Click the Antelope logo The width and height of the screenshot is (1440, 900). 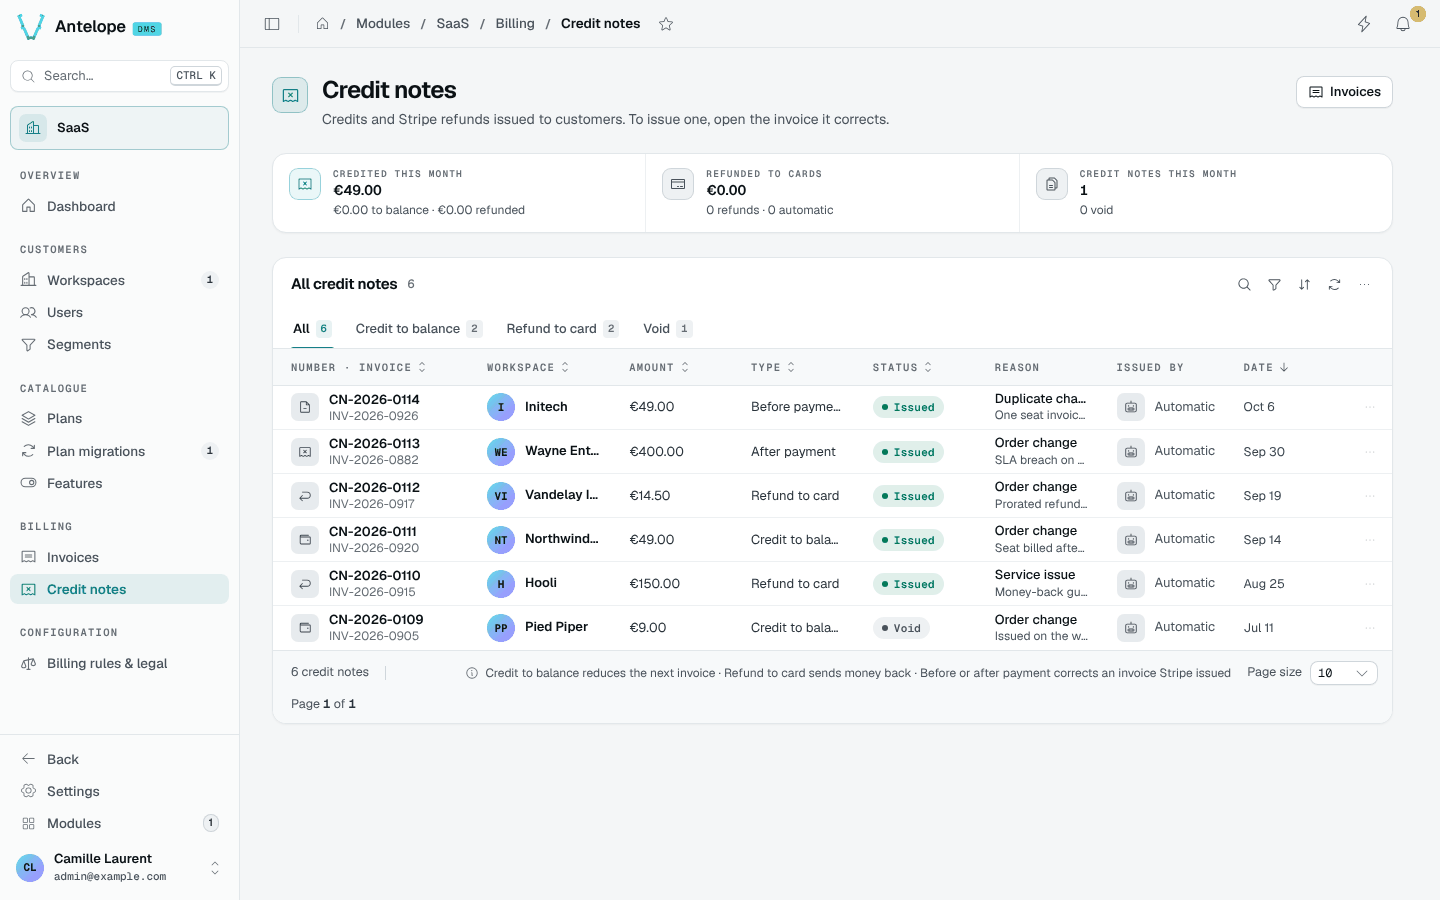[x=31, y=27]
